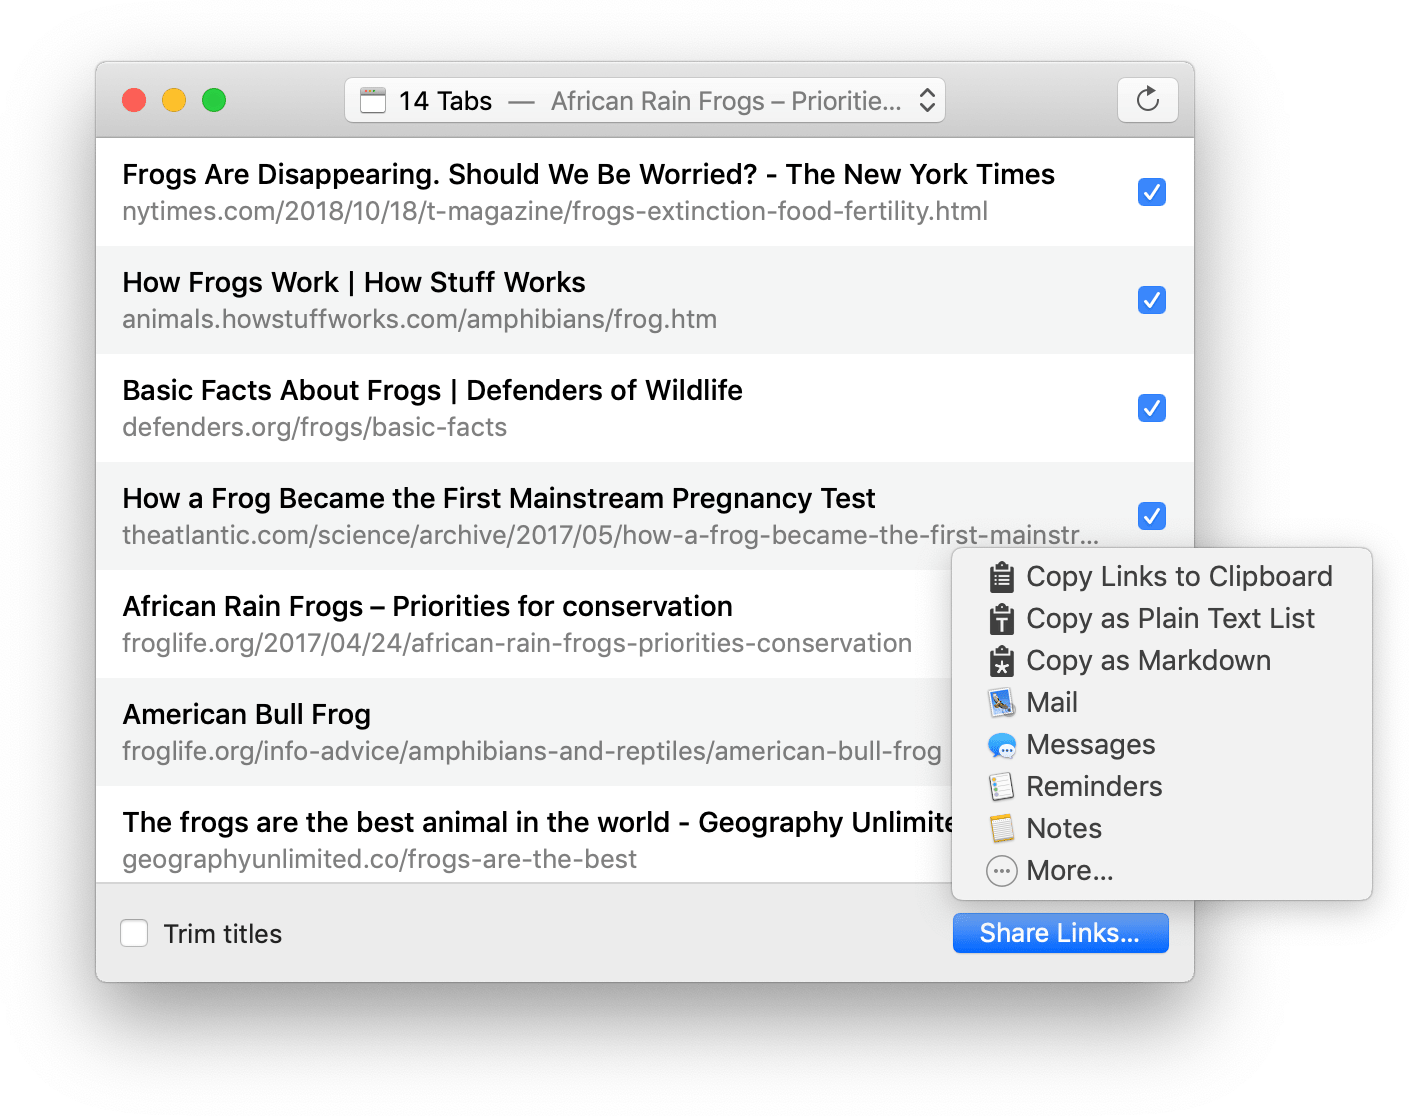Viewport: 1409px width, 1116px height.
Task: Click the Mail stamp icon
Action: [1001, 703]
